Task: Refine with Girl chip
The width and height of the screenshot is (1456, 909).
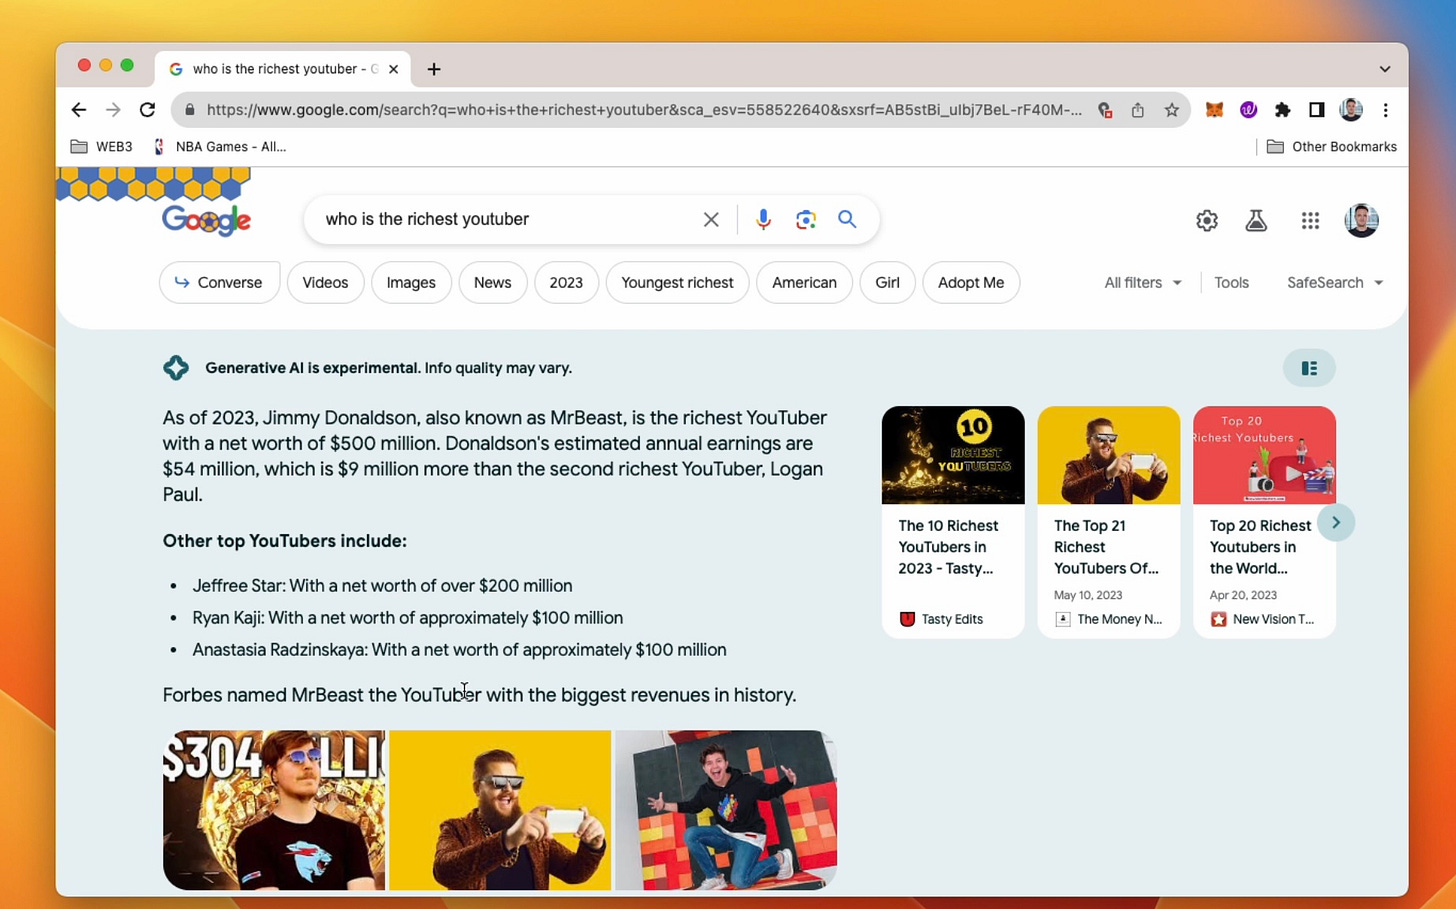Action: 887,282
